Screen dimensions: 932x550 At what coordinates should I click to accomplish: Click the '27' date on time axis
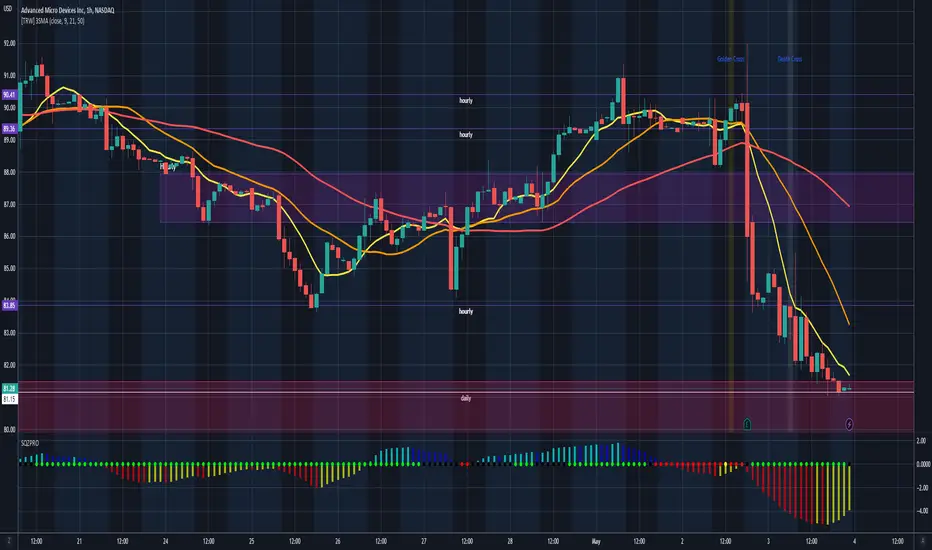tap(424, 541)
